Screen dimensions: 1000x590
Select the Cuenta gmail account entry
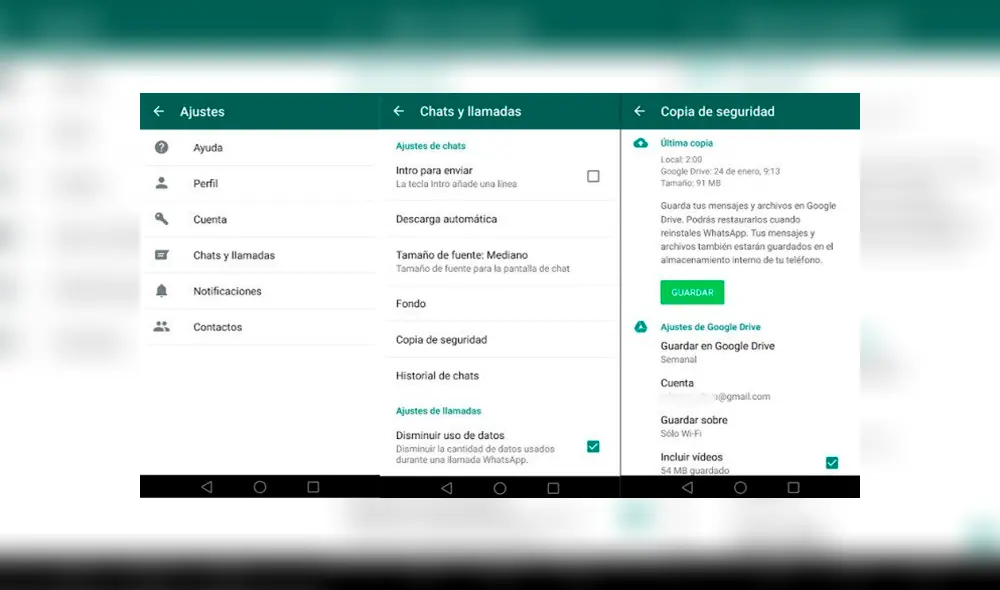click(x=714, y=390)
